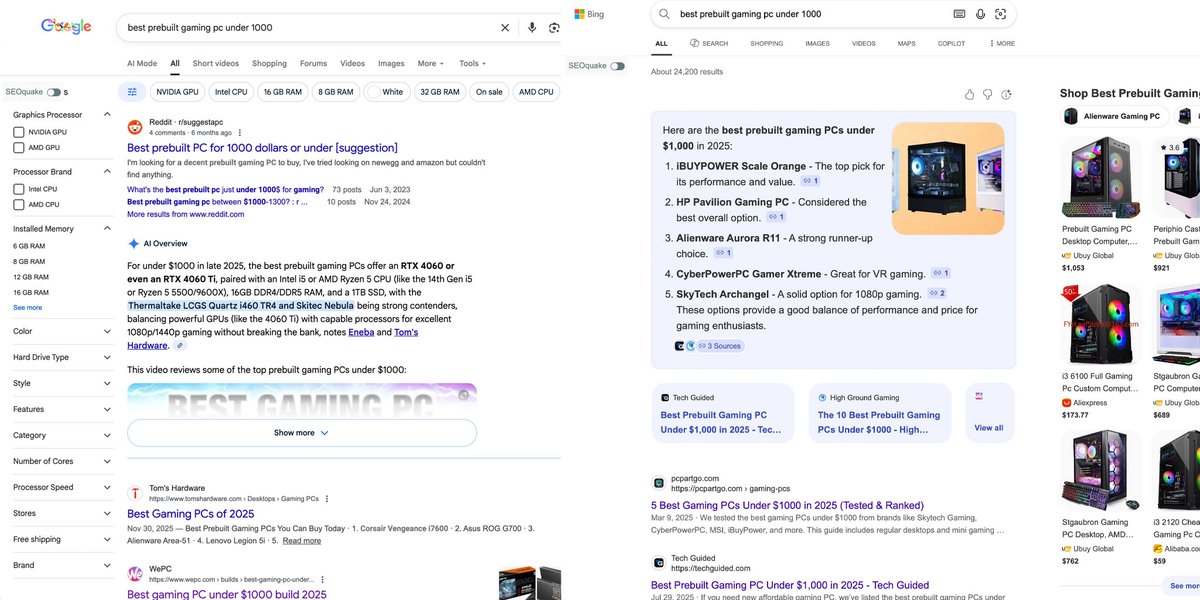The width and height of the screenshot is (1200, 600).
Task: Switch to Google AI Mode tab
Action: 142,63
